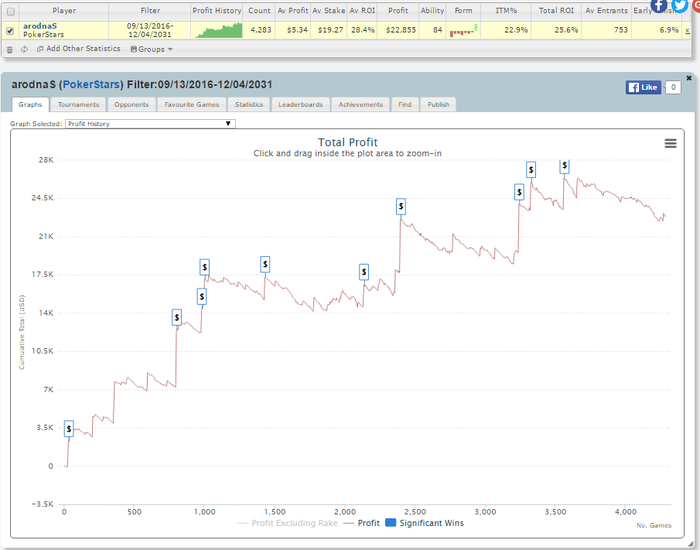
Task: Expand the Groups dropdown
Action: click(152, 49)
